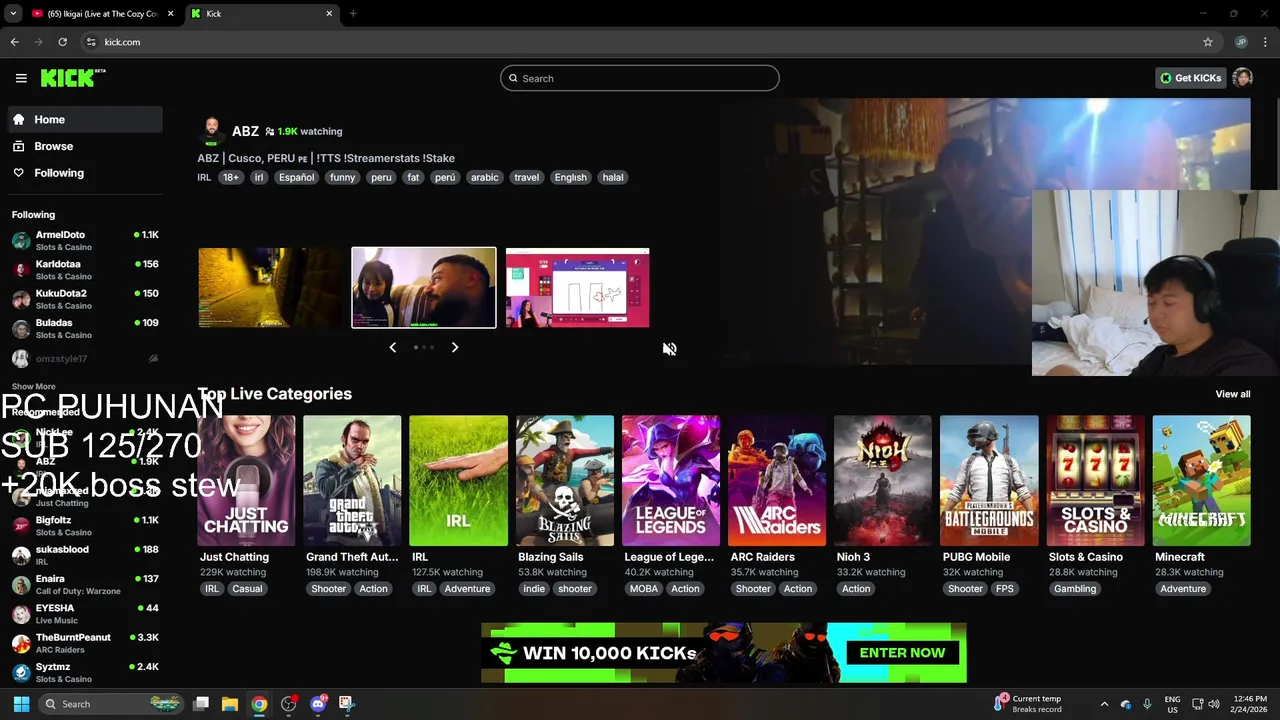
Task: Click the kick.com address bar
Action: [640, 42]
